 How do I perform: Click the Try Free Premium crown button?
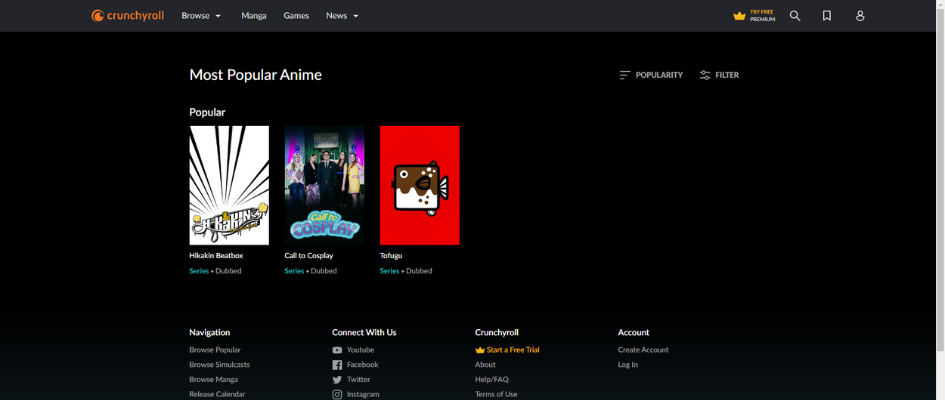754,16
